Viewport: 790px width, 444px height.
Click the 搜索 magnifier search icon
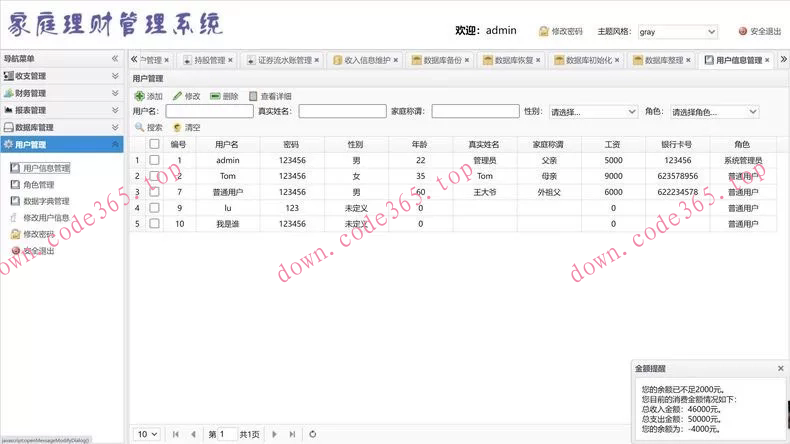pyautogui.click(x=140, y=128)
